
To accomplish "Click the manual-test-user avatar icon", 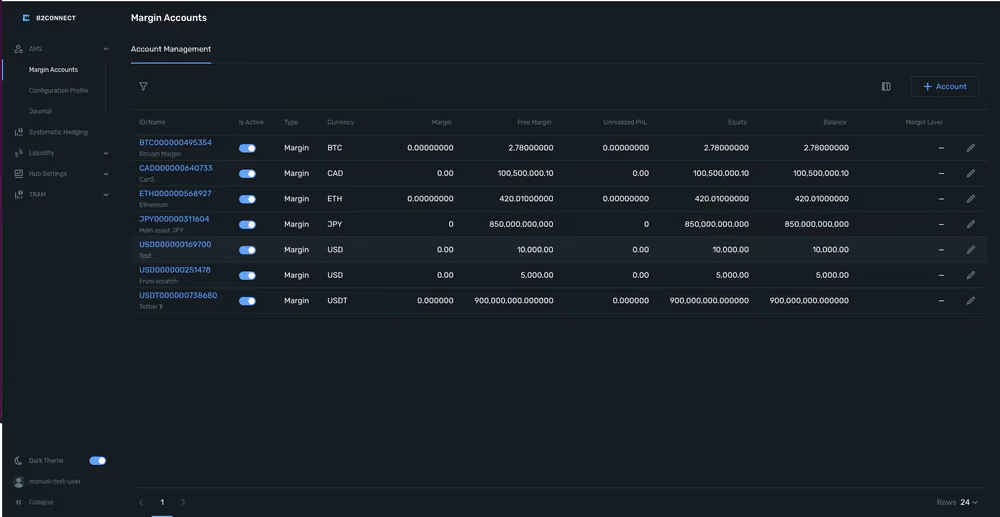I will (18, 481).
